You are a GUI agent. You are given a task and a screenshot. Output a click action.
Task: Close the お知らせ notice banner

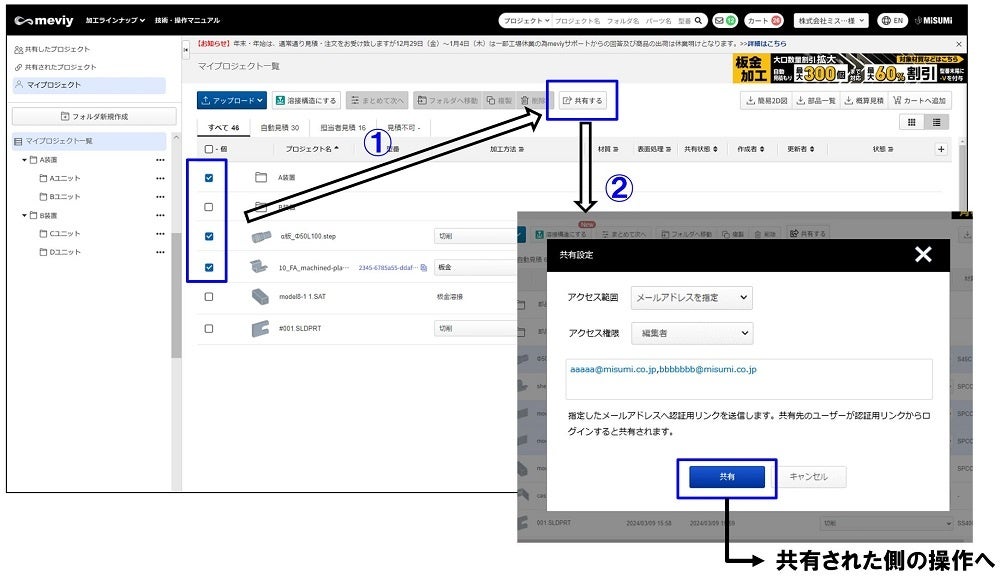(959, 44)
